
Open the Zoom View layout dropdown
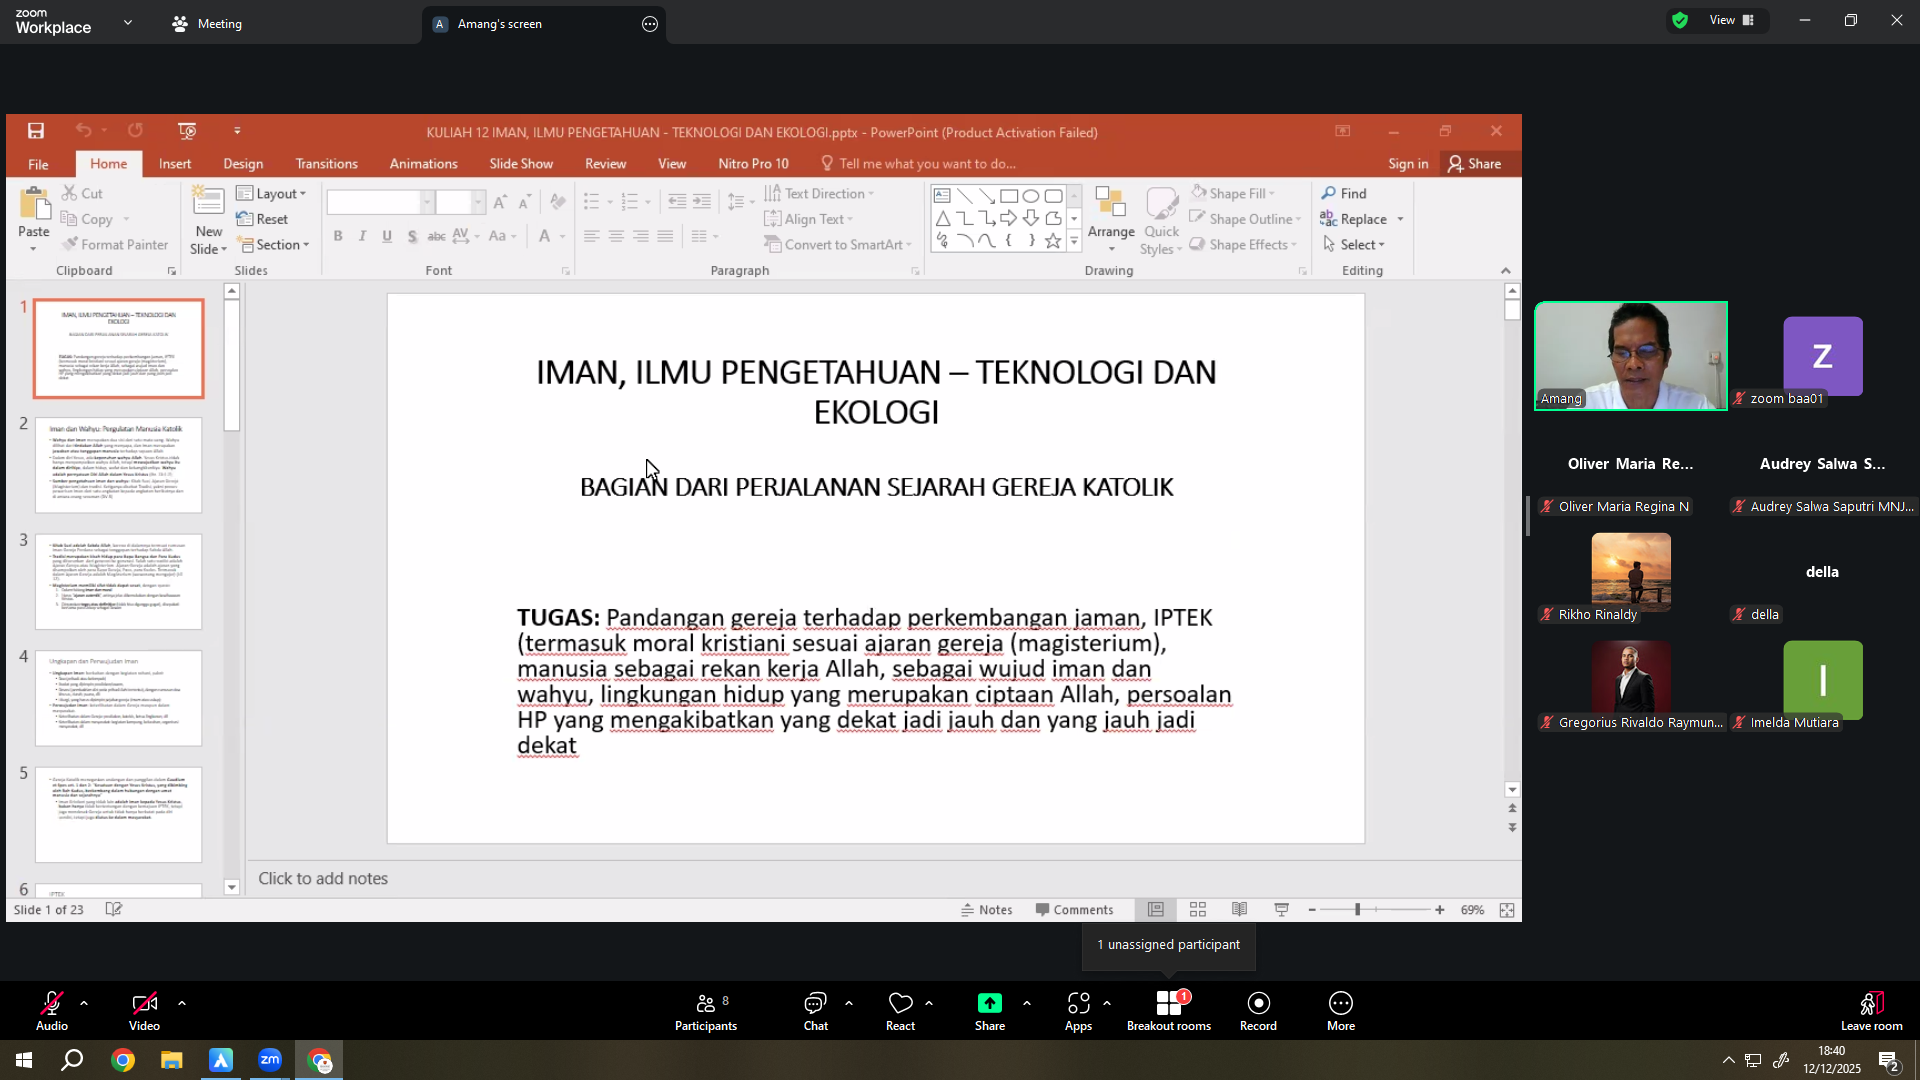point(1731,20)
